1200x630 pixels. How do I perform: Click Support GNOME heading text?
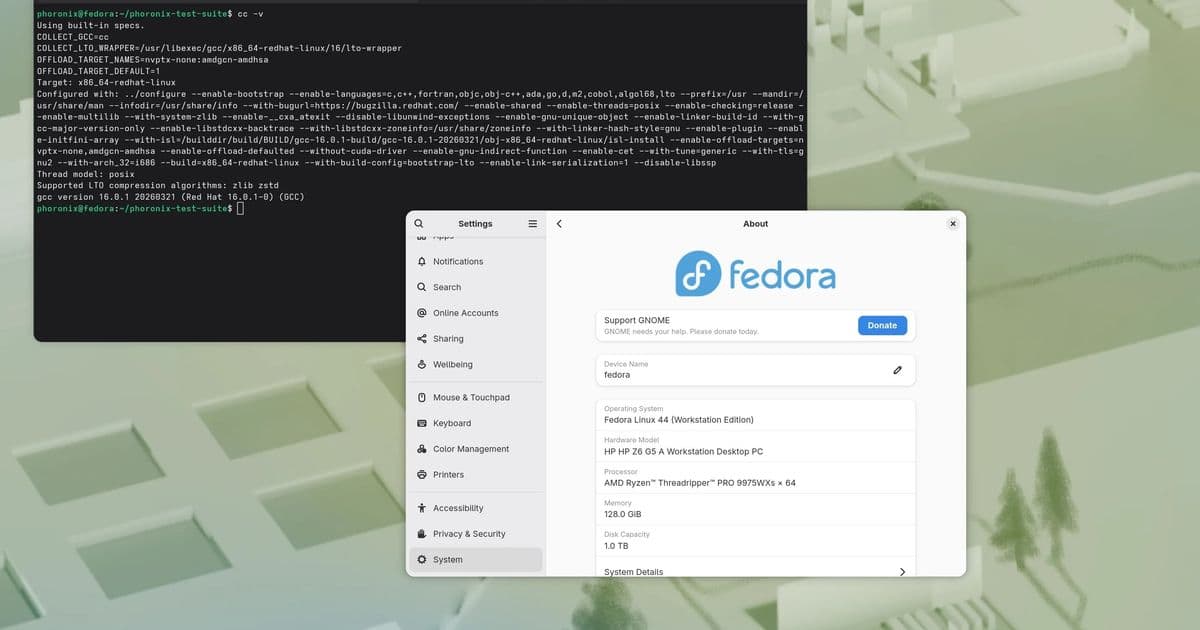point(636,320)
